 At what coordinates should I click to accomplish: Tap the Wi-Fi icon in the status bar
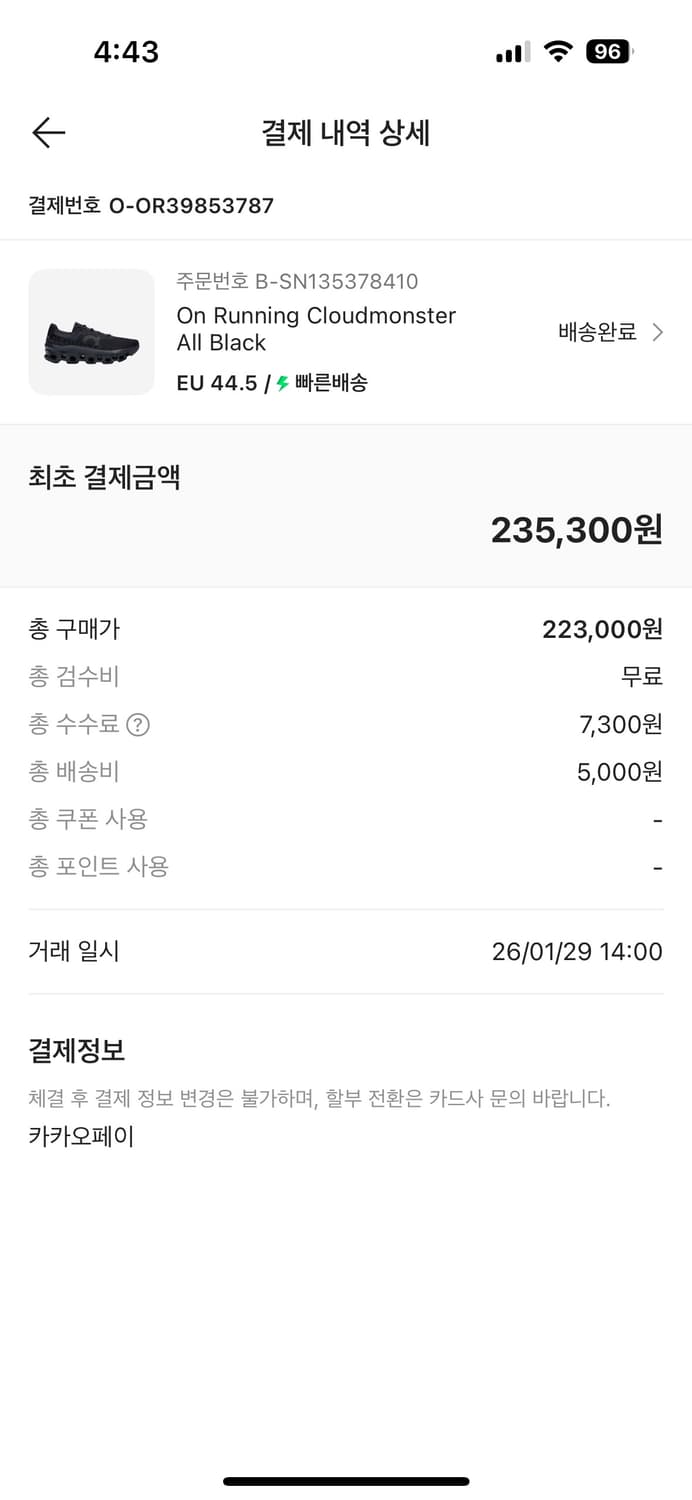(556, 51)
